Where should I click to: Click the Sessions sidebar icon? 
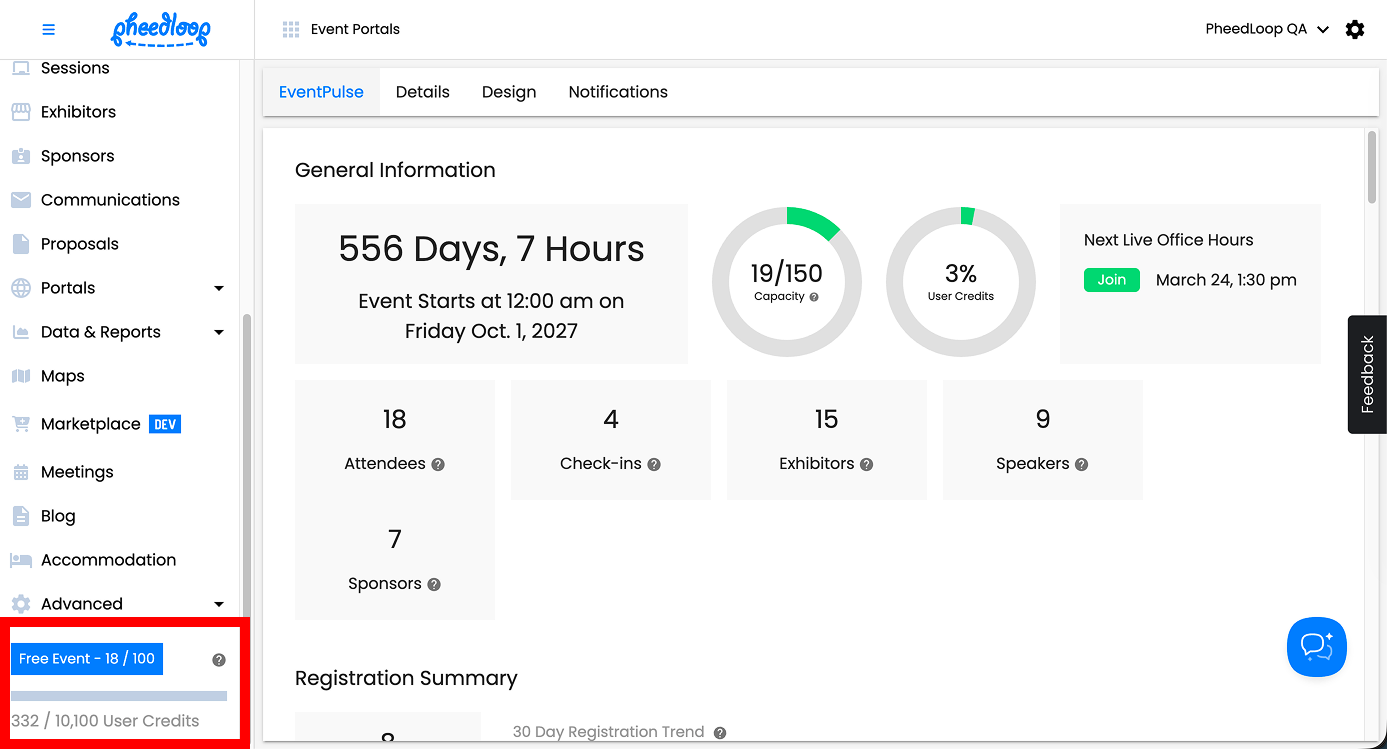[21, 68]
